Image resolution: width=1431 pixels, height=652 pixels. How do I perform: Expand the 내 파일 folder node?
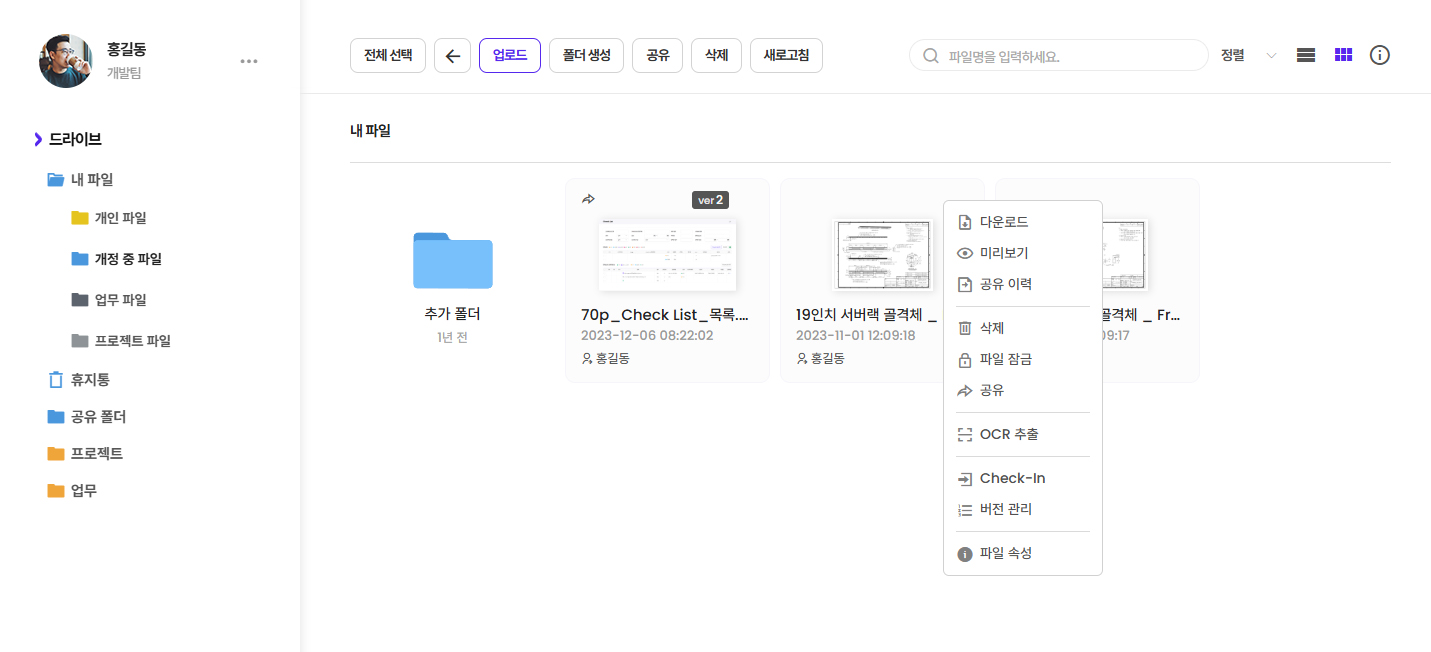[x=55, y=180]
